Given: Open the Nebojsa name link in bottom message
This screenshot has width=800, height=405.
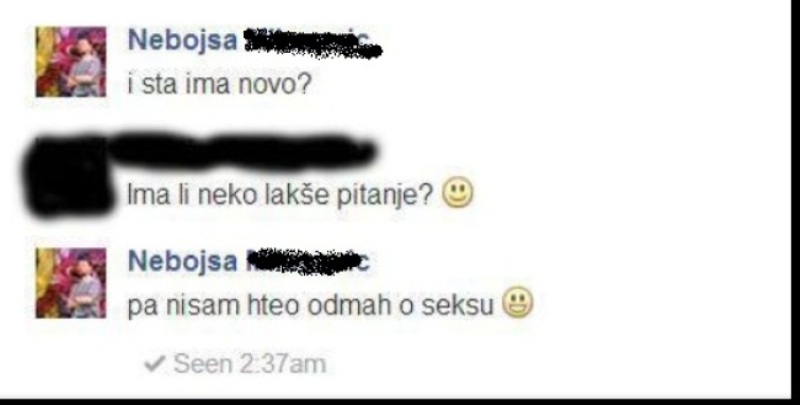Looking at the screenshot, I should [x=183, y=261].
